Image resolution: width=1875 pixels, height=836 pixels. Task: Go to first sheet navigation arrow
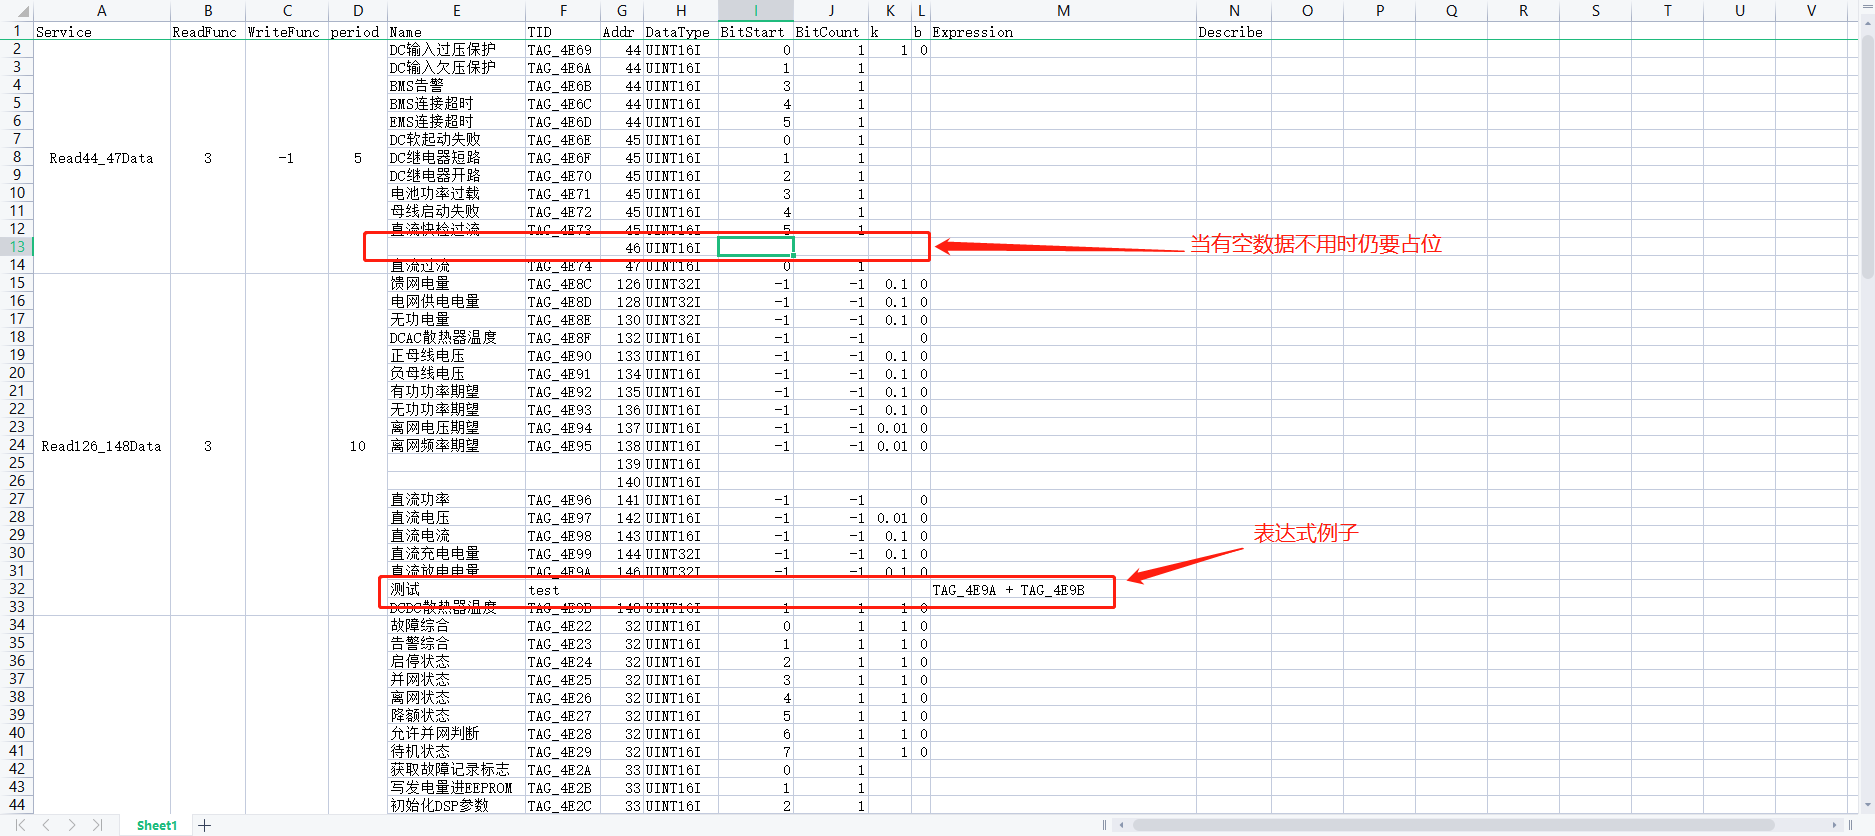coord(20,825)
